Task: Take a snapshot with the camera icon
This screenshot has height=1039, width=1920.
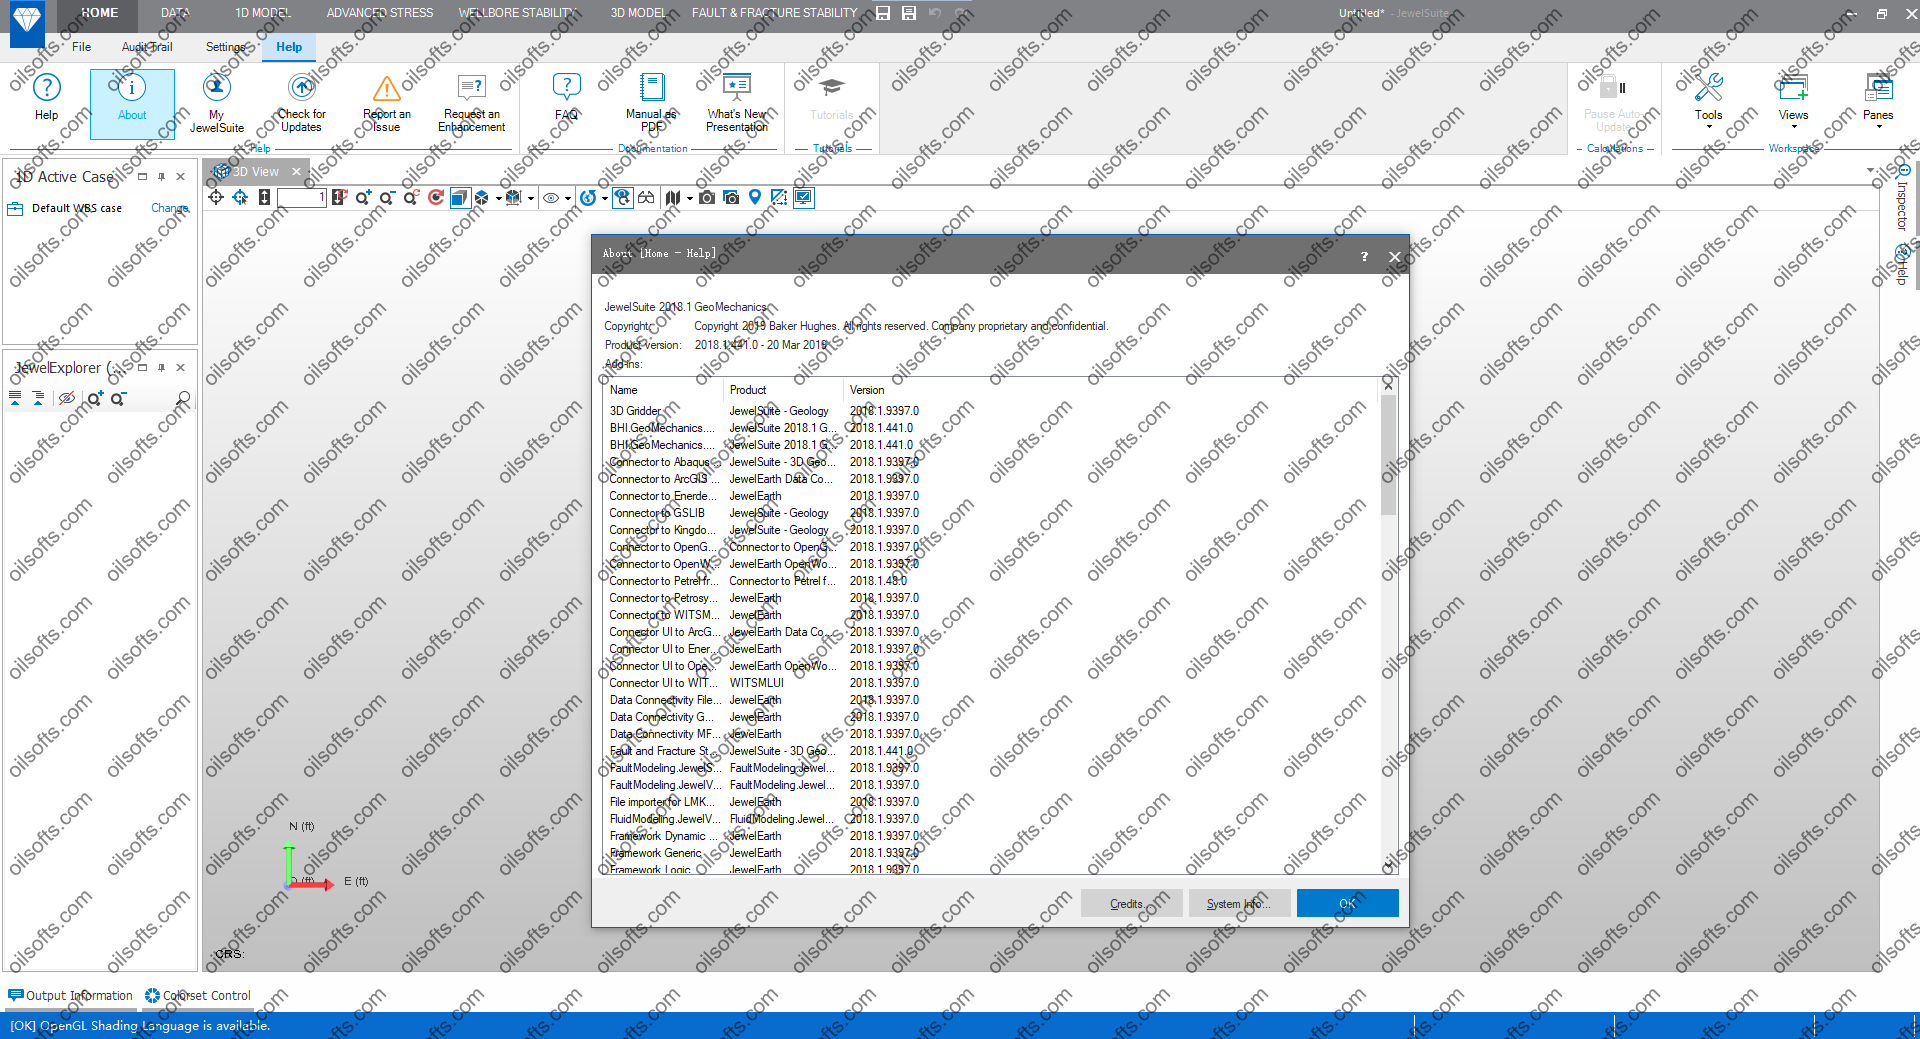Action: [707, 198]
